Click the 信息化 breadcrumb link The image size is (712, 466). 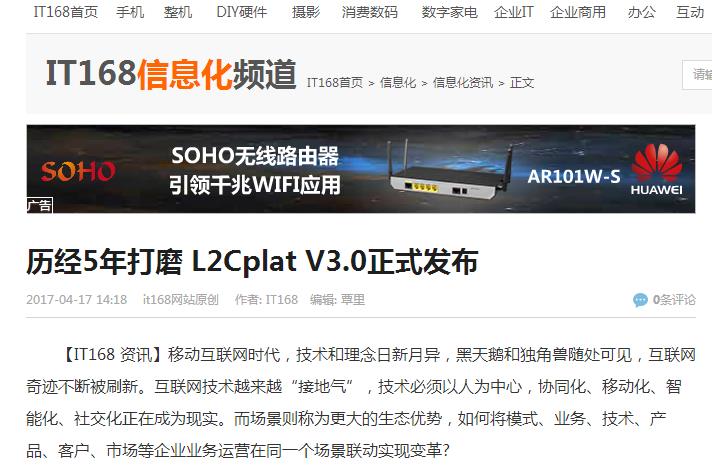398,83
